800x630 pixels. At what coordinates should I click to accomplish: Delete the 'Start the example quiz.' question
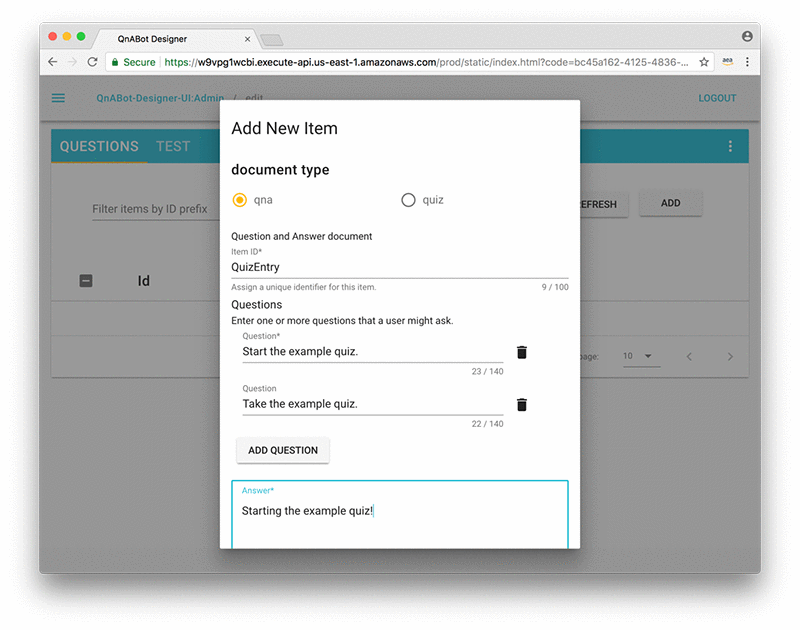click(x=521, y=352)
